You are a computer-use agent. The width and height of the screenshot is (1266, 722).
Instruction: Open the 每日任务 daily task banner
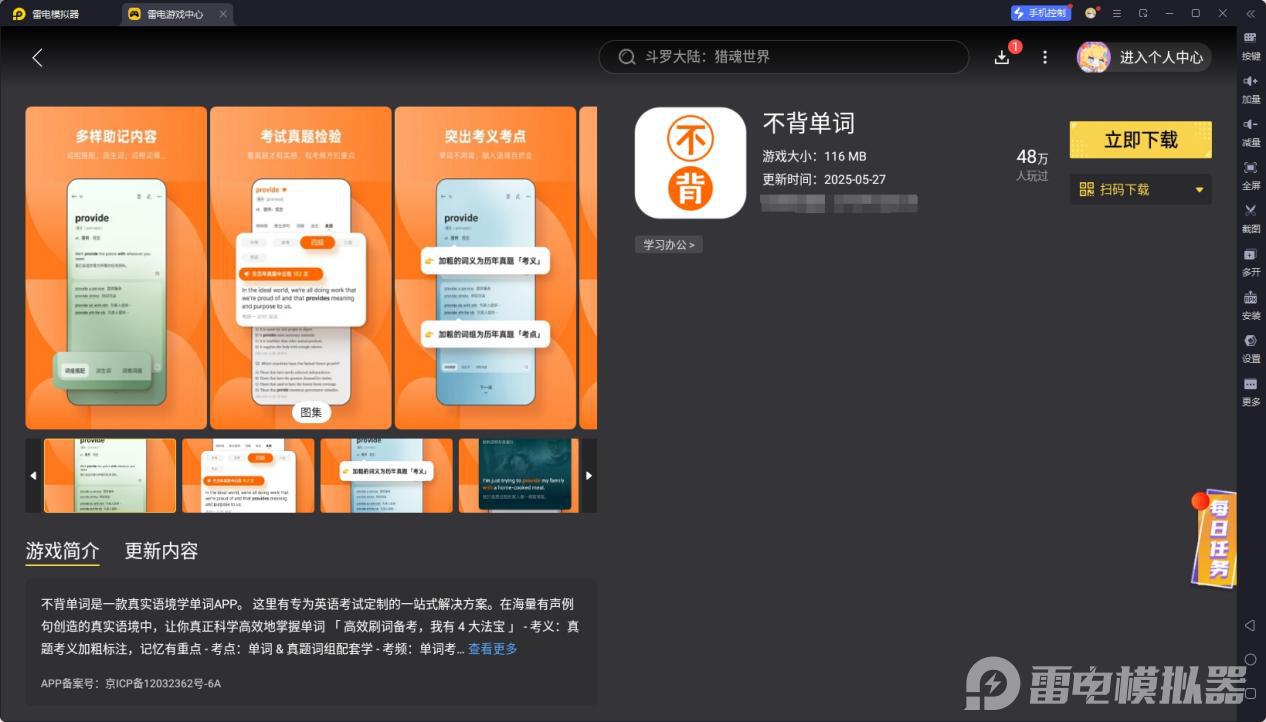click(1214, 538)
